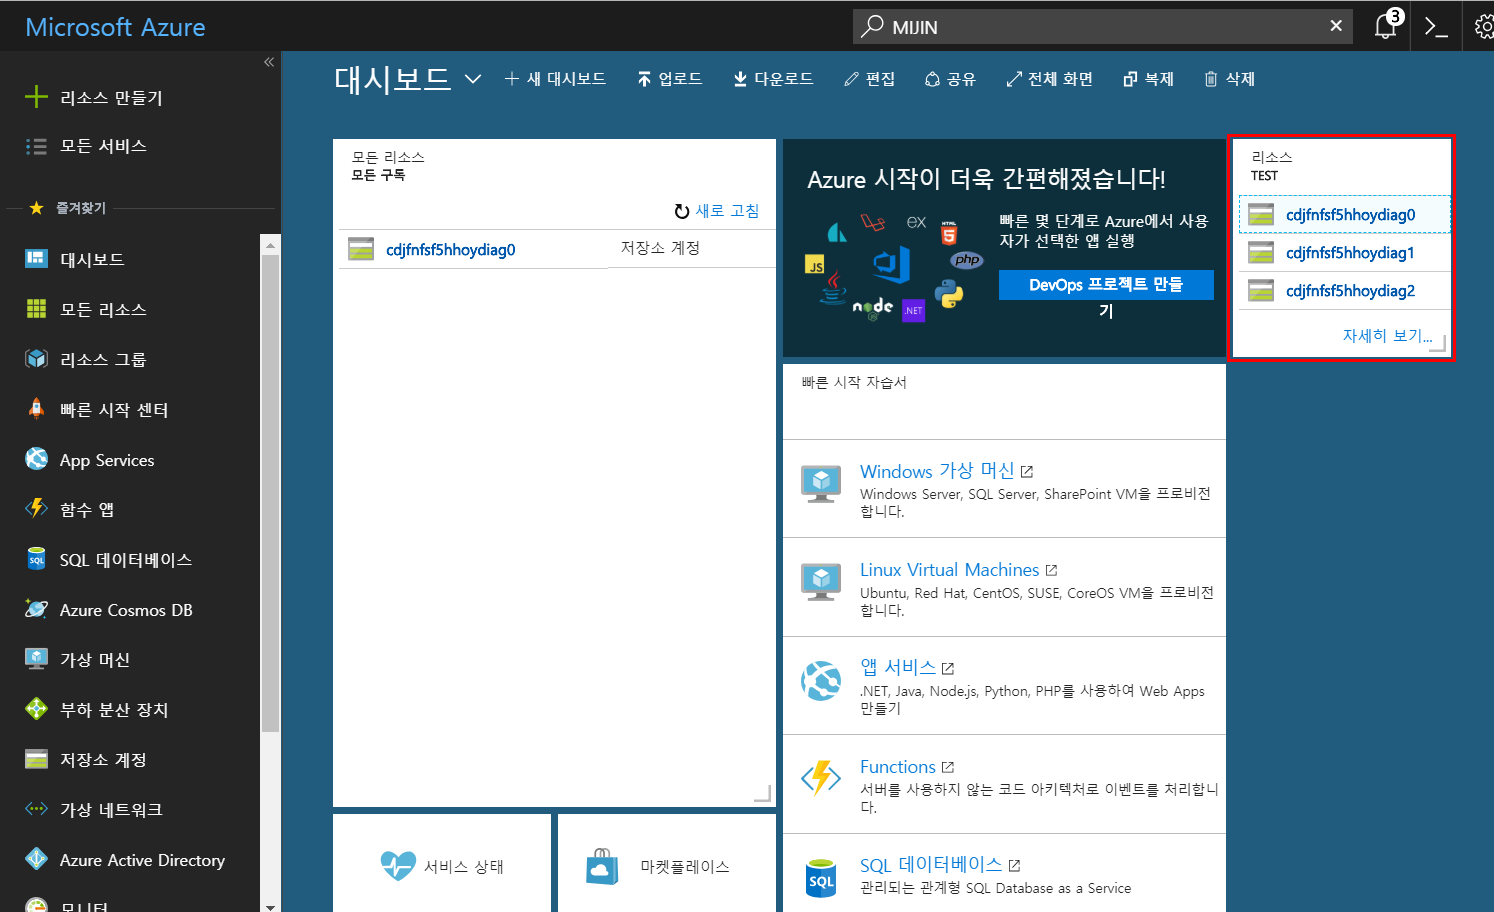Click the search box containing MIJIN
The height and width of the screenshot is (912, 1494).
pos(1102,26)
